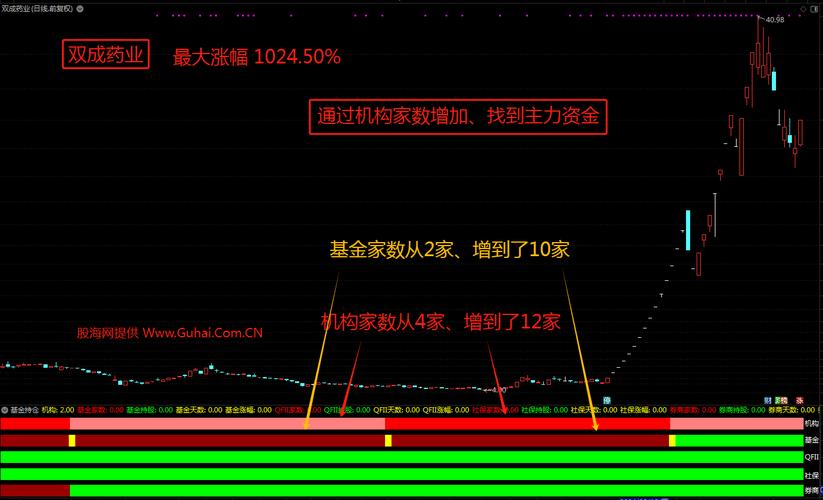Click the 通过机构家数增加 annotation box
The width and height of the screenshot is (823, 500).
click(458, 115)
